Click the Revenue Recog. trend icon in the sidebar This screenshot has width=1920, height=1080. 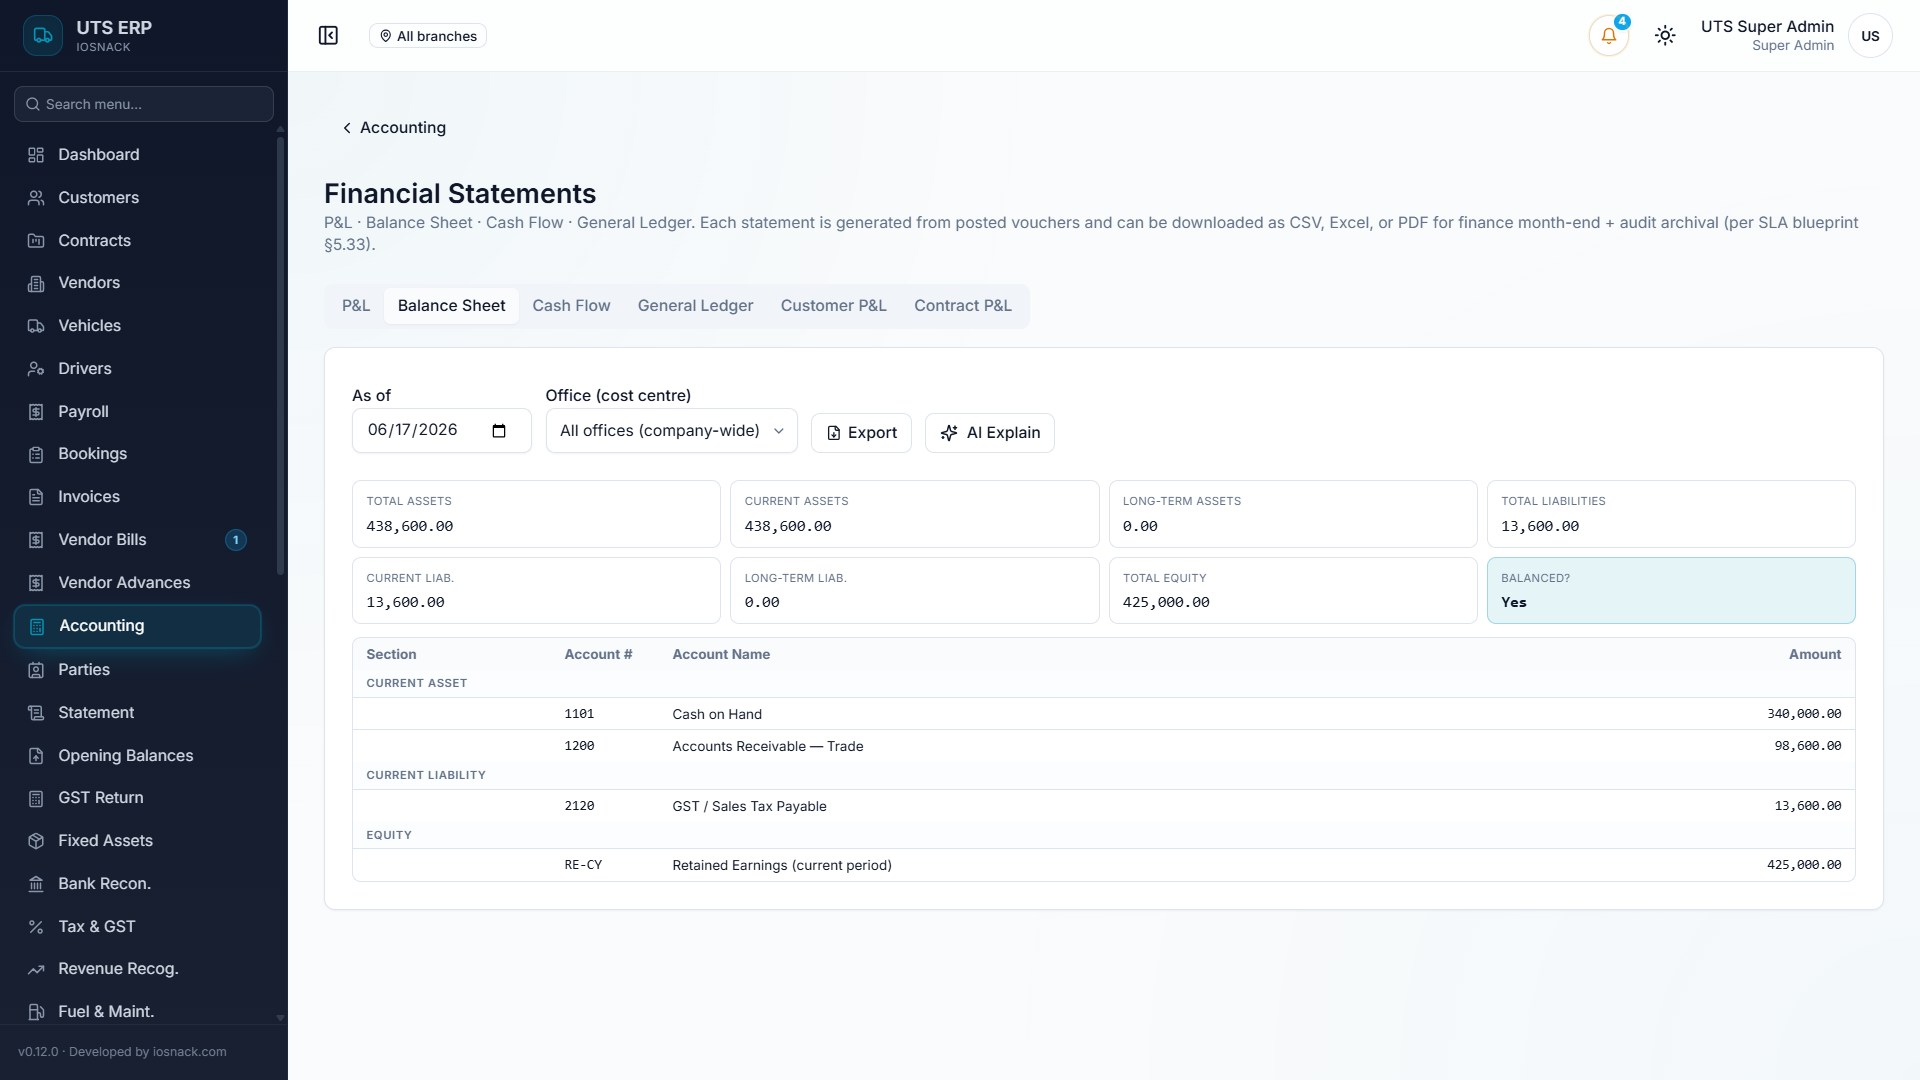pos(36,969)
